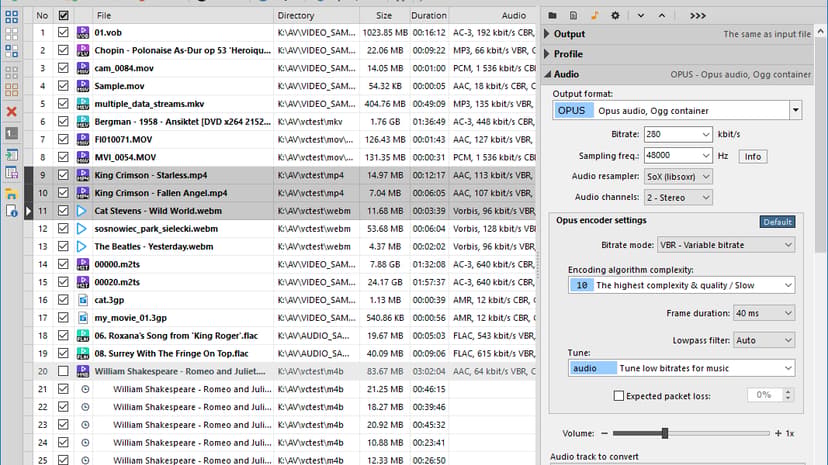The width and height of the screenshot is (828, 465).
Task: Open the Output format OPUS dropdown
Action: (x=795, y=110)
